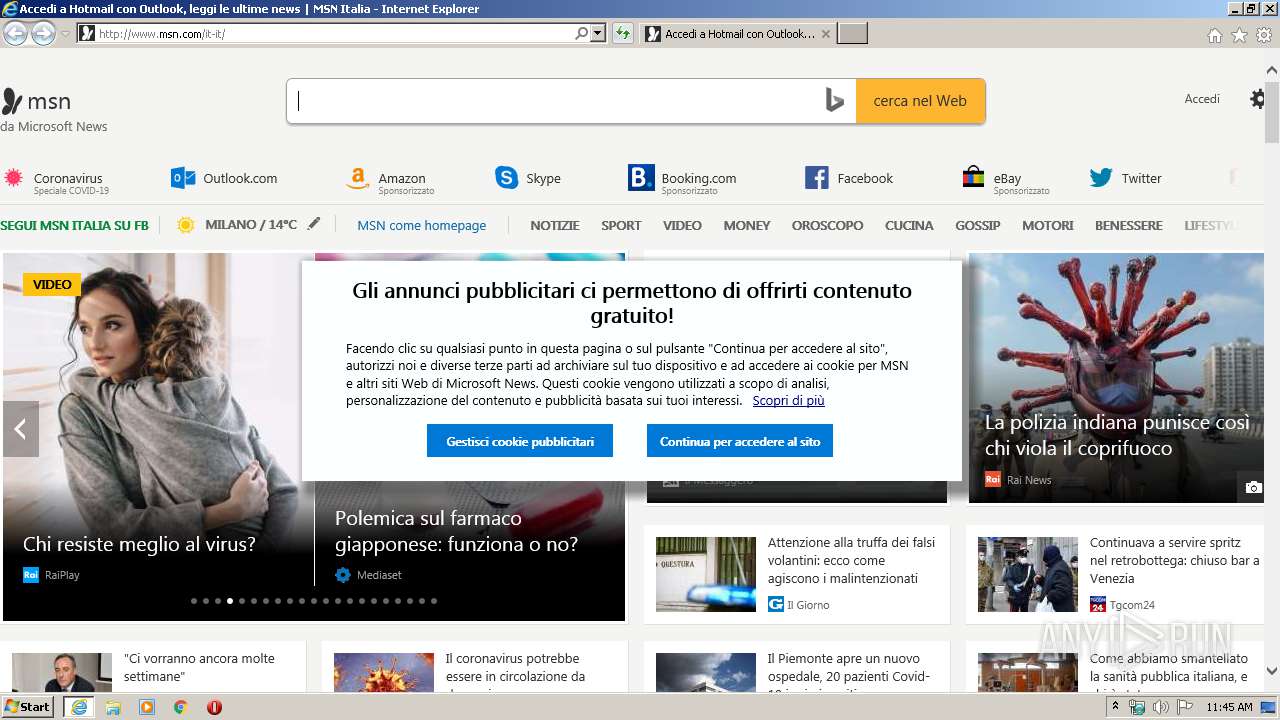Open Polemica sul farmaco giapponese story
Screen dimensions: 1280x720
coord(456,531)
